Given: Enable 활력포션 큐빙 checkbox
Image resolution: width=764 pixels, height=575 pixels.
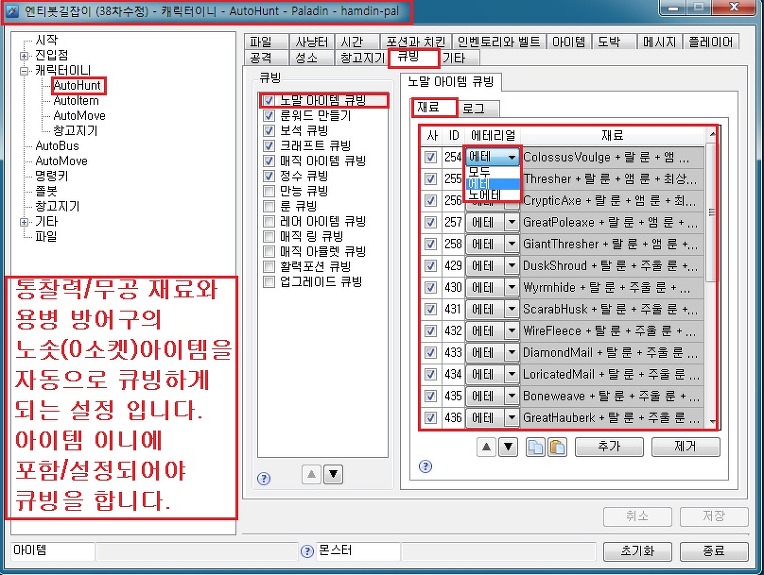Looking at the screenshot, I should (268, 267).
